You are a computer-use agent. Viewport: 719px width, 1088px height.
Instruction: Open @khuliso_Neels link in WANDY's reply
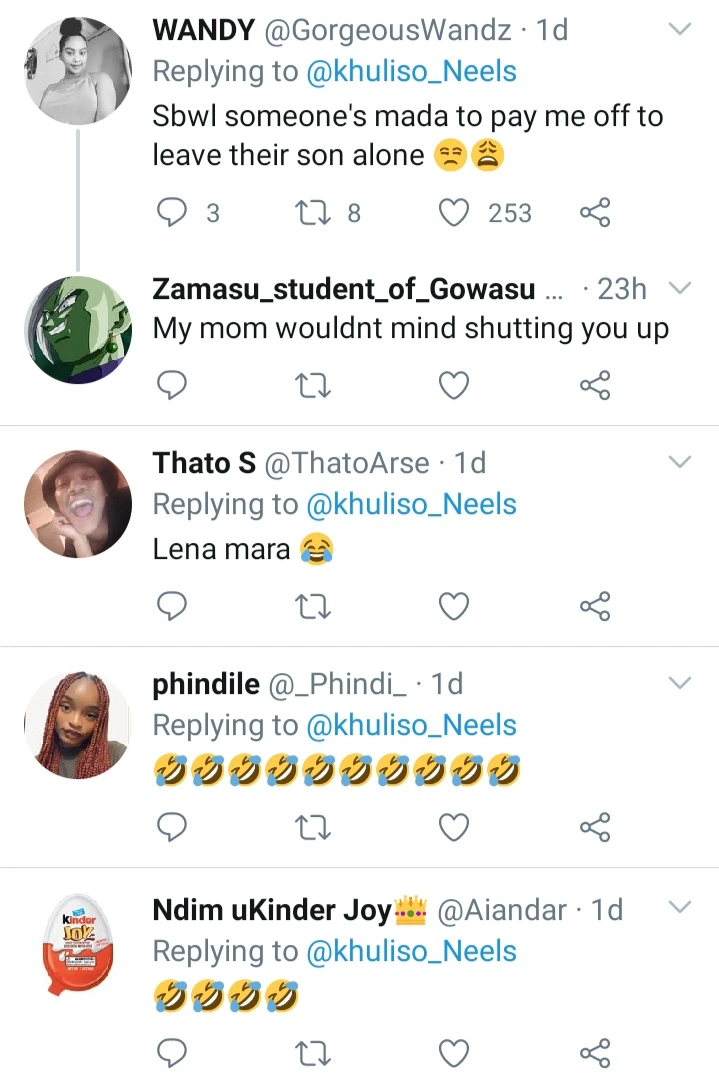point(411,72)
